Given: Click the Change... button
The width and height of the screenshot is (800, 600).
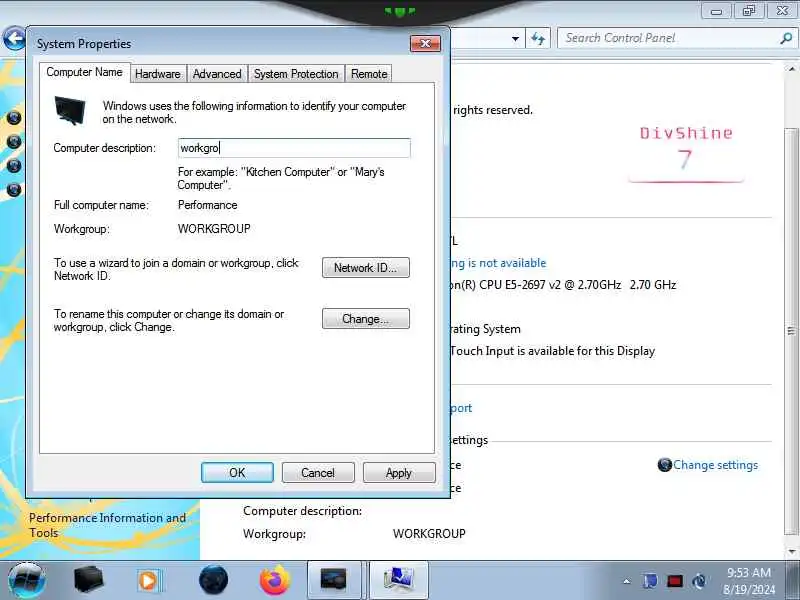Looking at the screenshot, I should tap(365, 319).
